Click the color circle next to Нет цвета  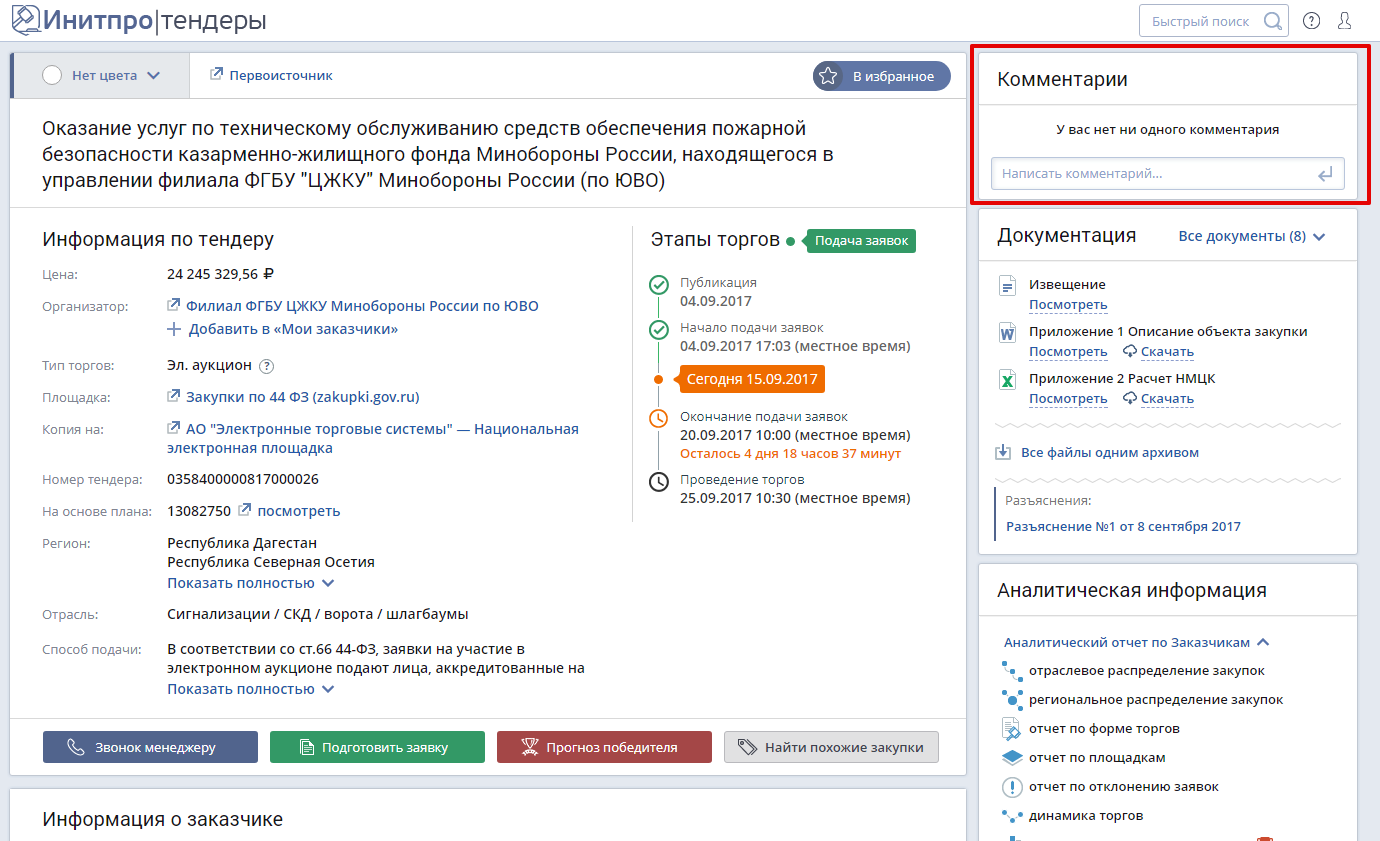pyautogui.click(x=53, y=75)
